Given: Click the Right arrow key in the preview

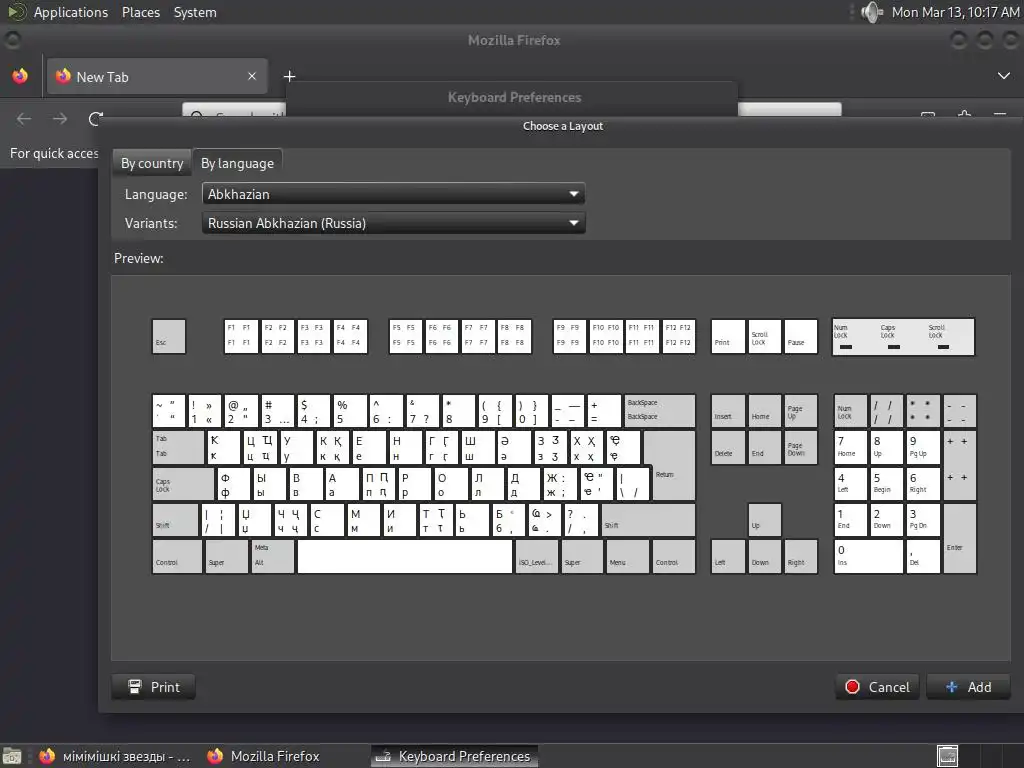Looking at the screenshot, I should point(801,556).
